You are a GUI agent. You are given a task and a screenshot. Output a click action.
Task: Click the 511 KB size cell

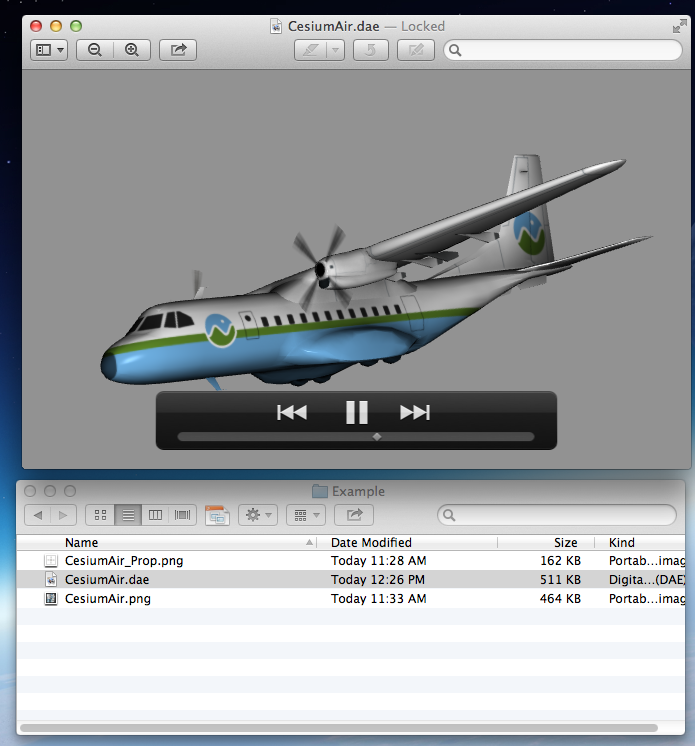560,579
